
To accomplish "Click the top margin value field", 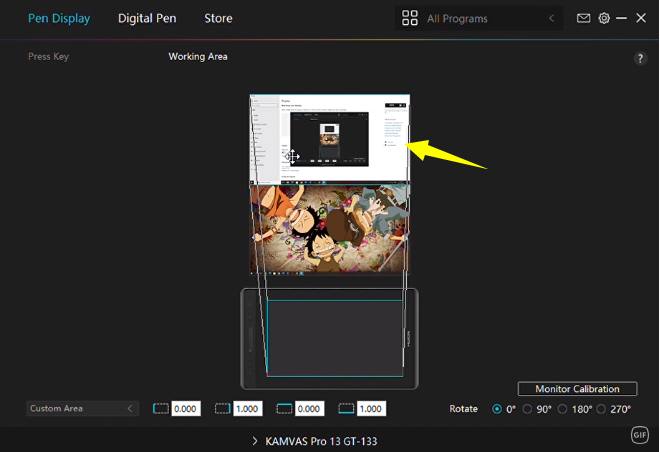I will 310,409.
